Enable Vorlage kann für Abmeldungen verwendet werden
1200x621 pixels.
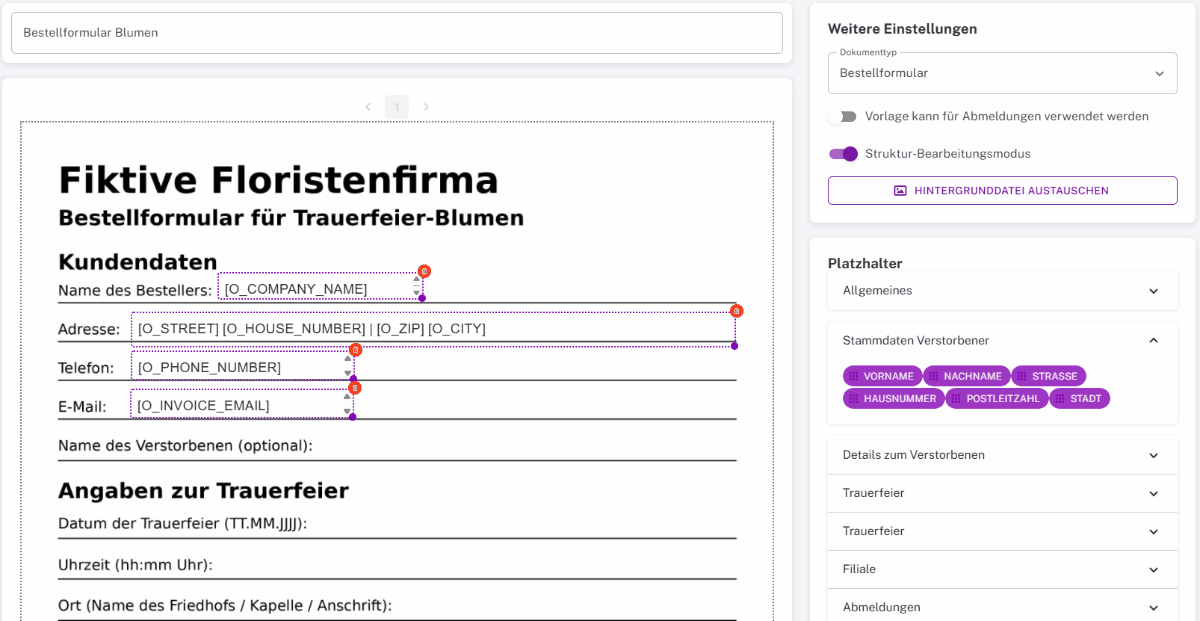coord(843,116)
